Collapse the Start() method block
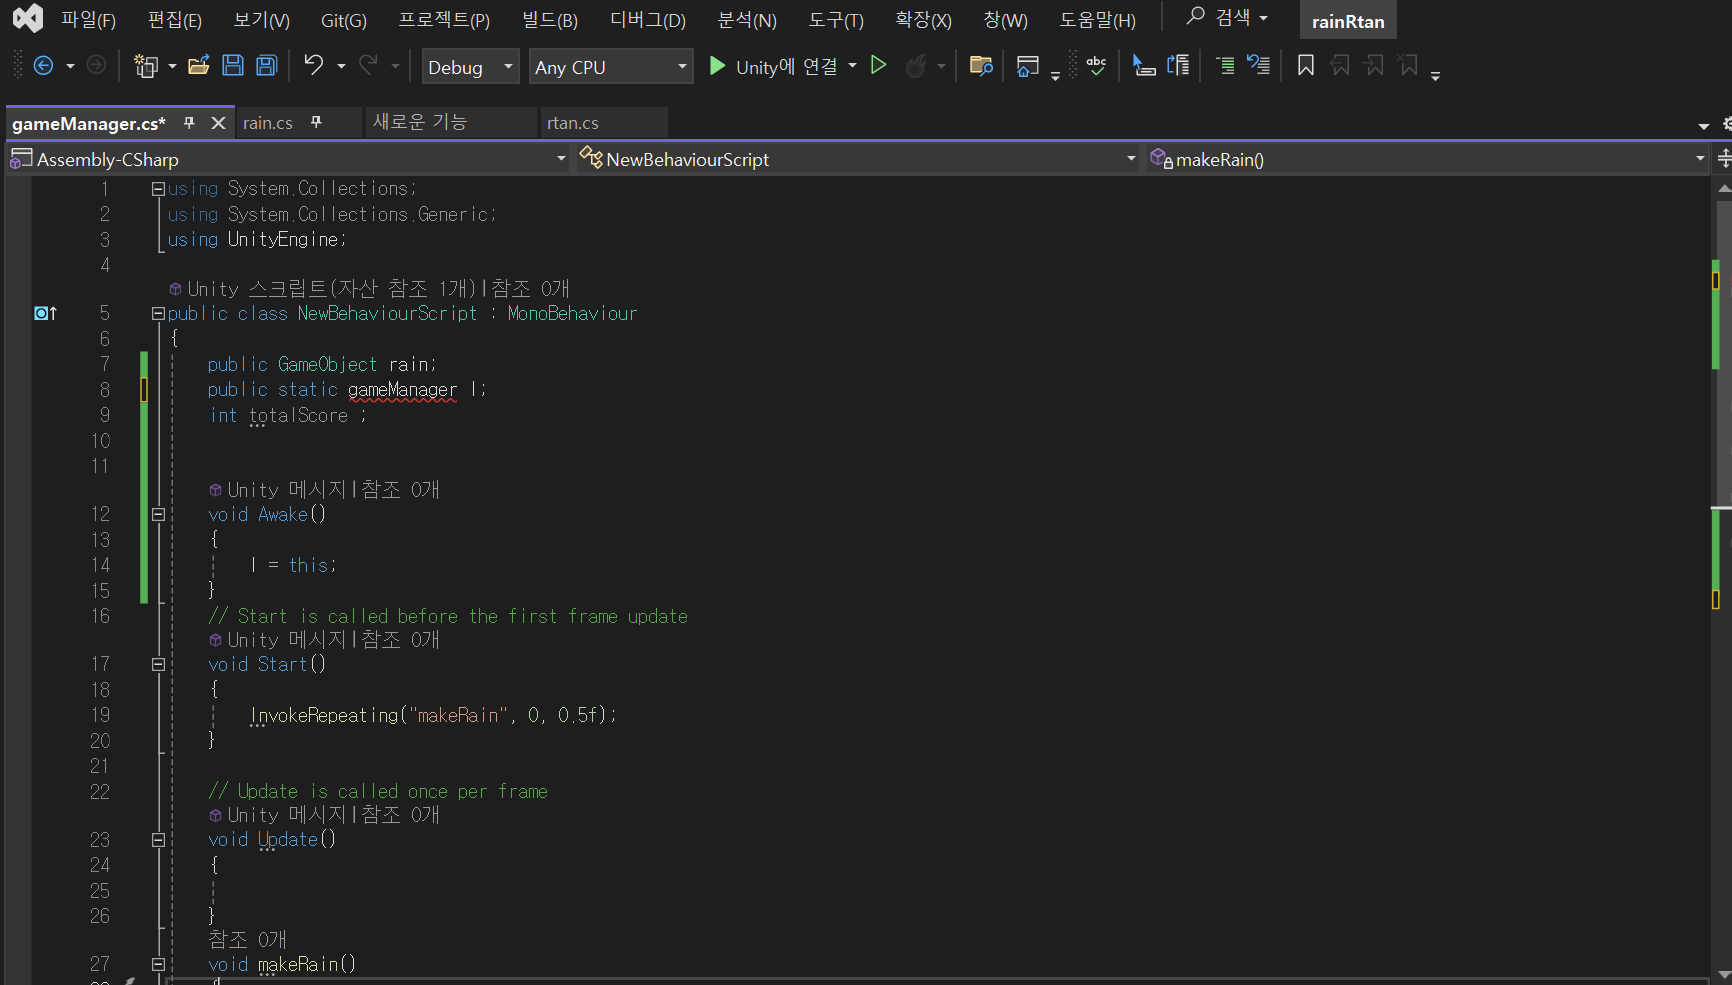The width and height of the screenshot is (1732, 985). 158,664
